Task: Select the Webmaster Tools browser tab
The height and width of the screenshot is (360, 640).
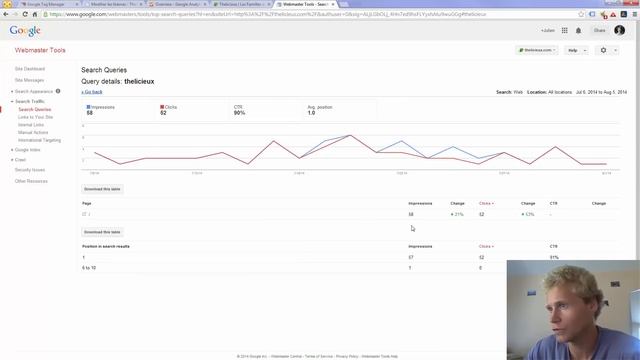Action: click(305, 4)
